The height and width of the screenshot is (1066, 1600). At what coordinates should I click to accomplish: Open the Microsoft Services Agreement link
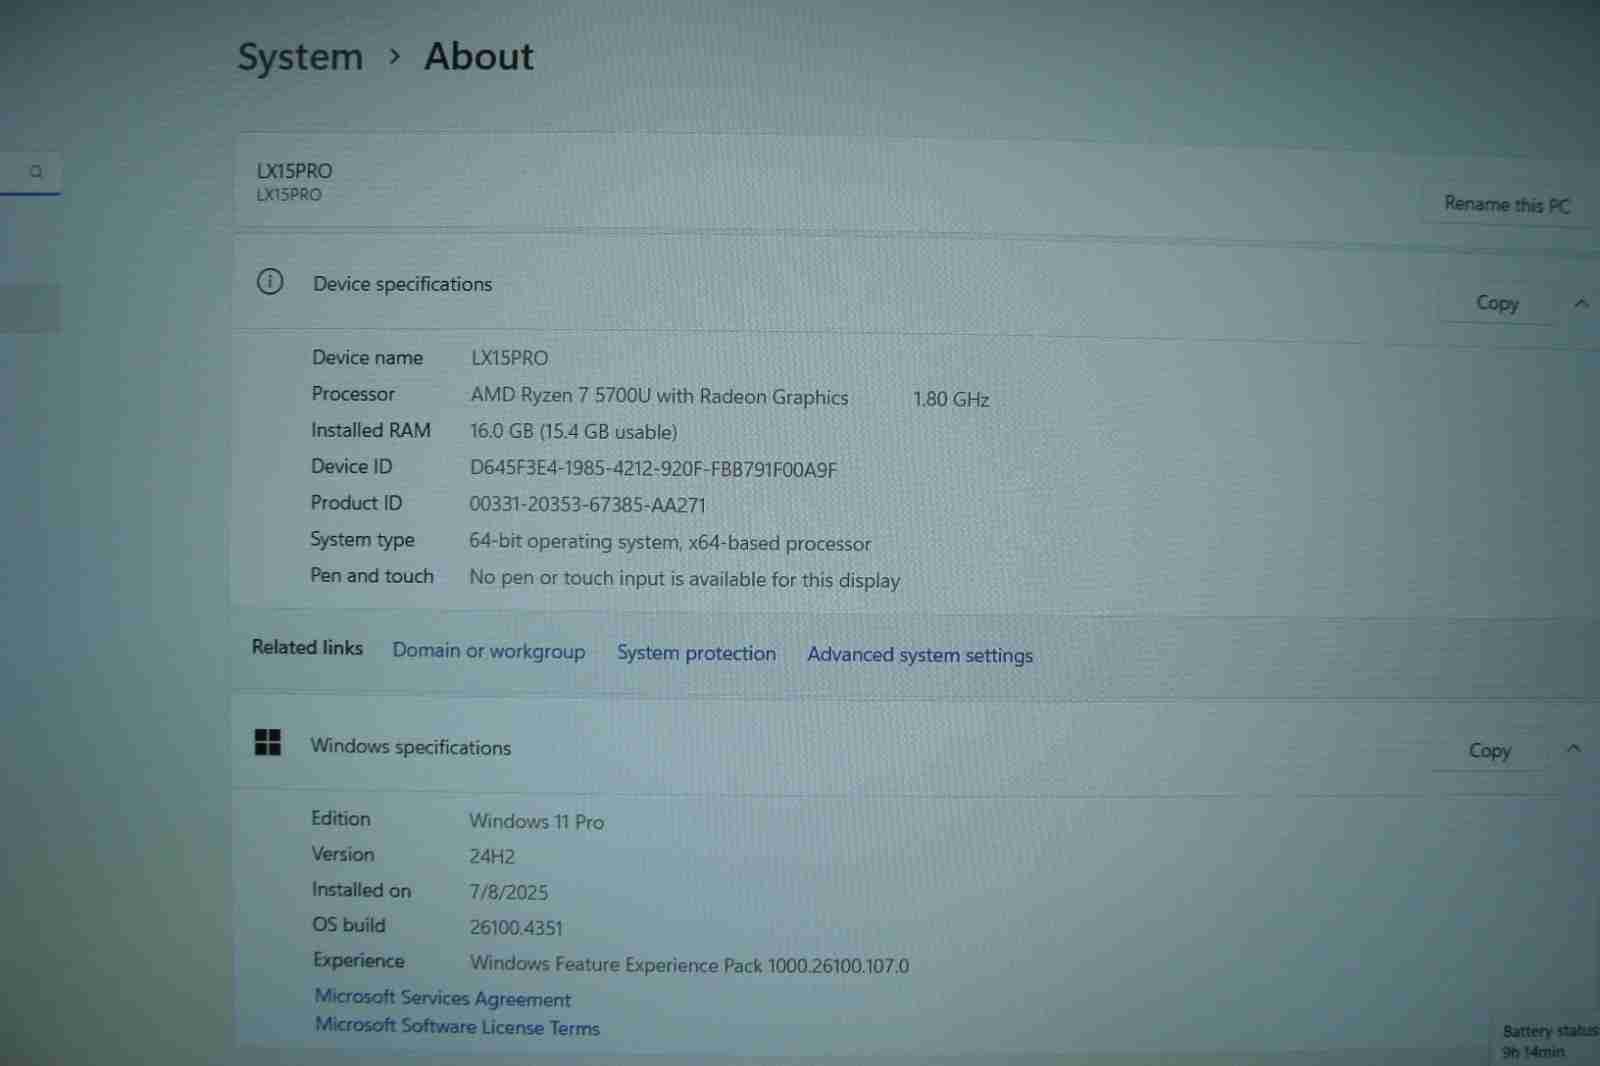point(442,998)
